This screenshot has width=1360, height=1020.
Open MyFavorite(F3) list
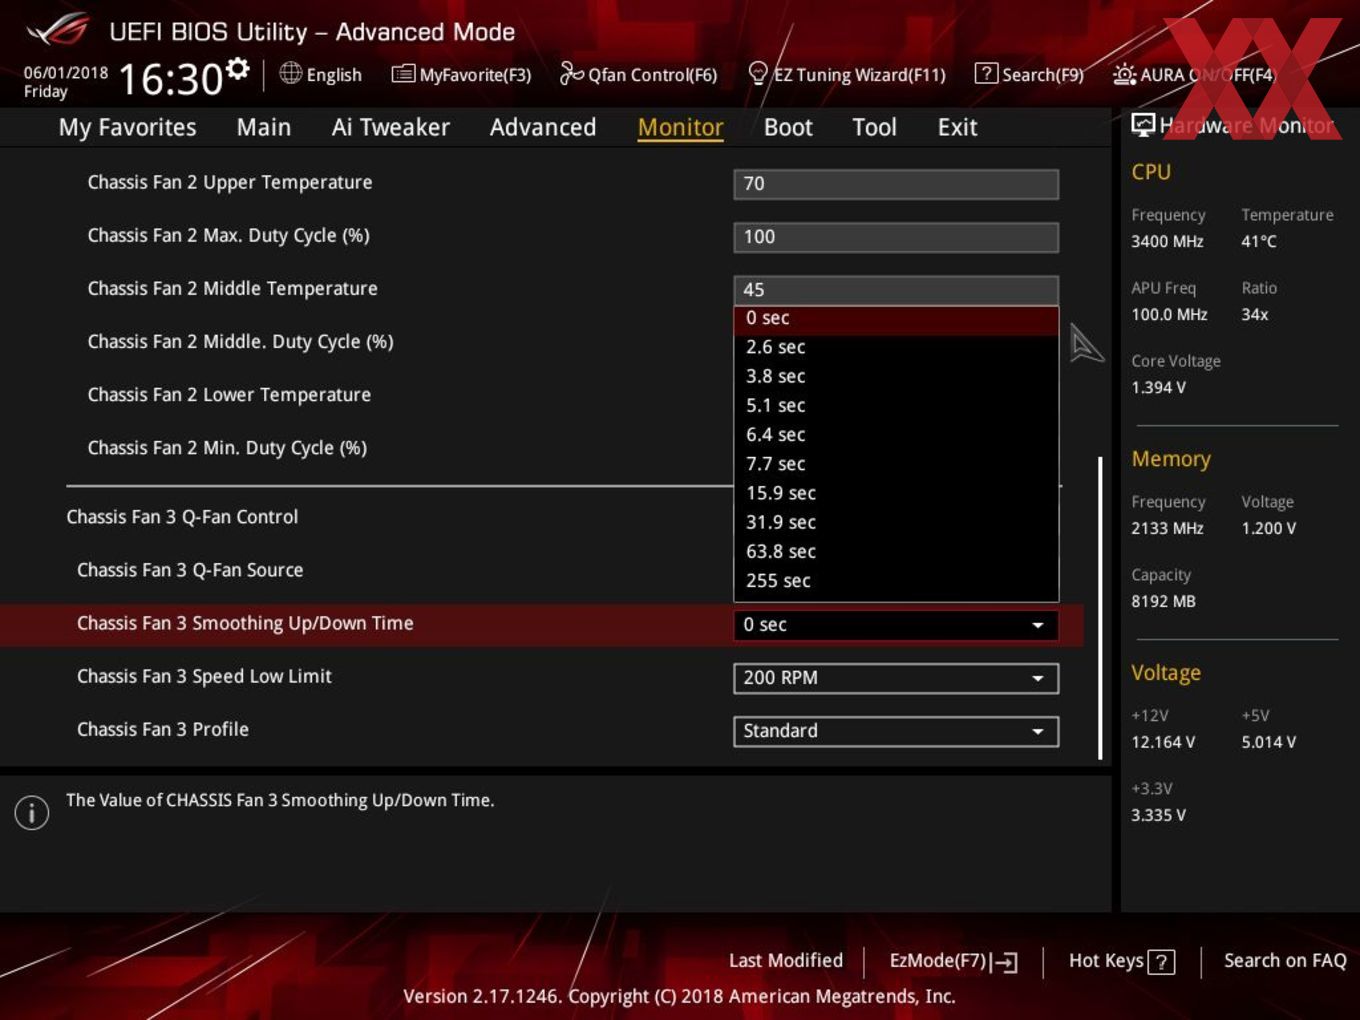click(x=461, y=74)
